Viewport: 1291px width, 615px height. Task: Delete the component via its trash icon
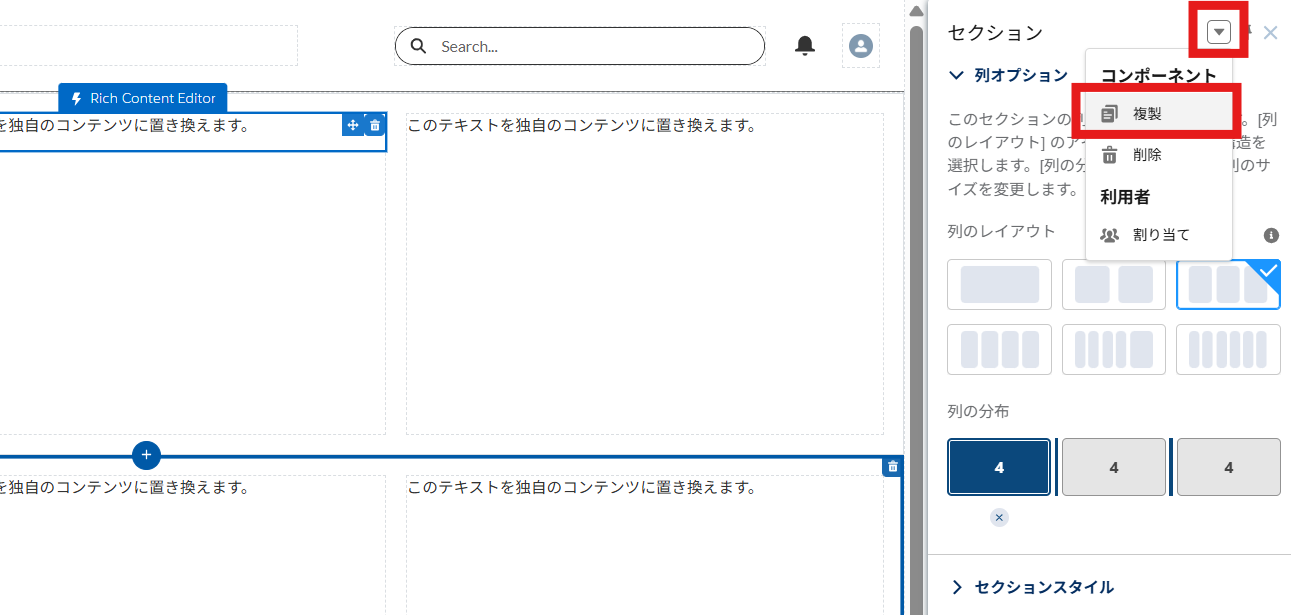(x=374, y=125)
